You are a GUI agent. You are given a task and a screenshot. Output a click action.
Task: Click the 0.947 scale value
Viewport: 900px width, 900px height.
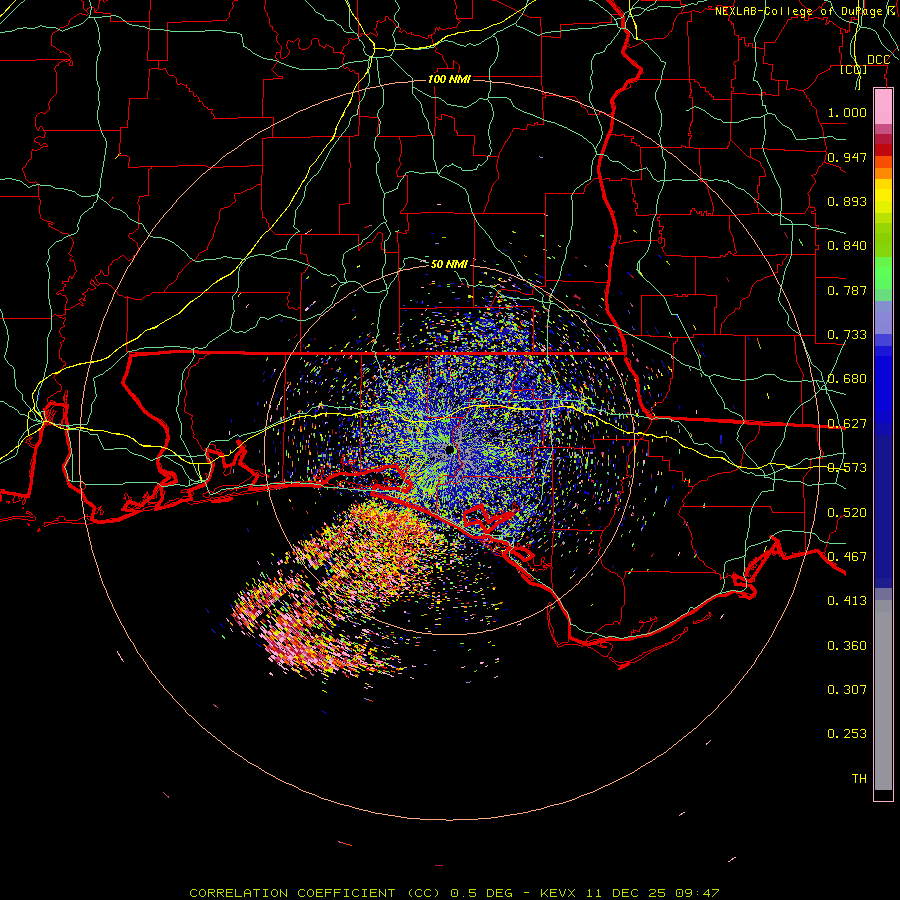pyautogui.click(x=847, y=157)
